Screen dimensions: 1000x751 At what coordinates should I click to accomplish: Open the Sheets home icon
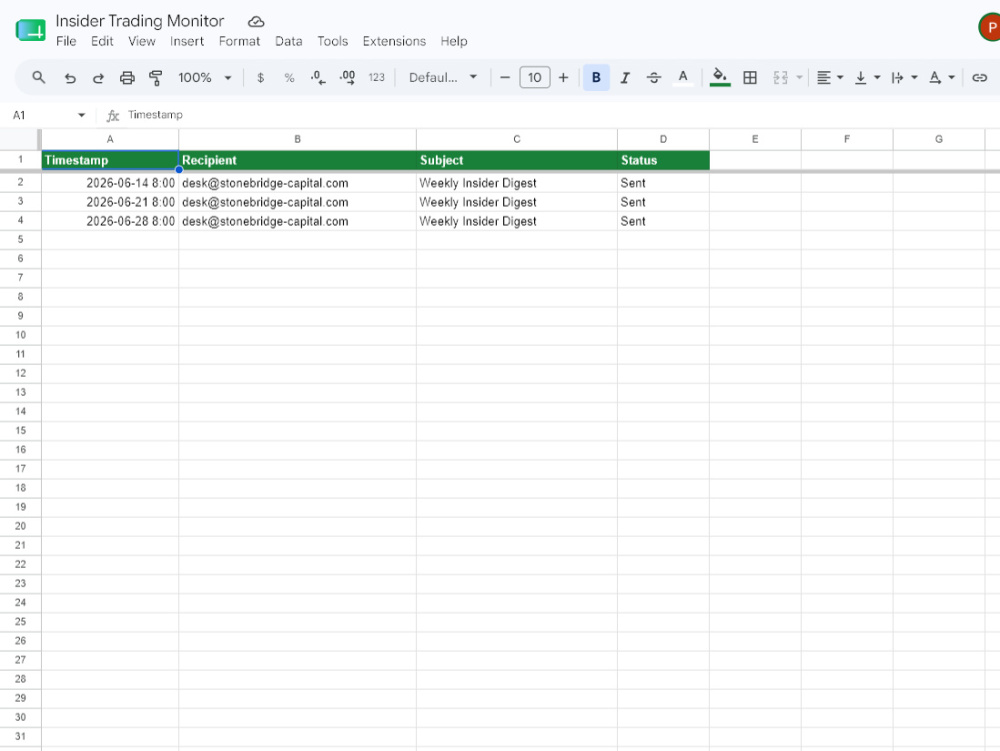coord(31,30)
